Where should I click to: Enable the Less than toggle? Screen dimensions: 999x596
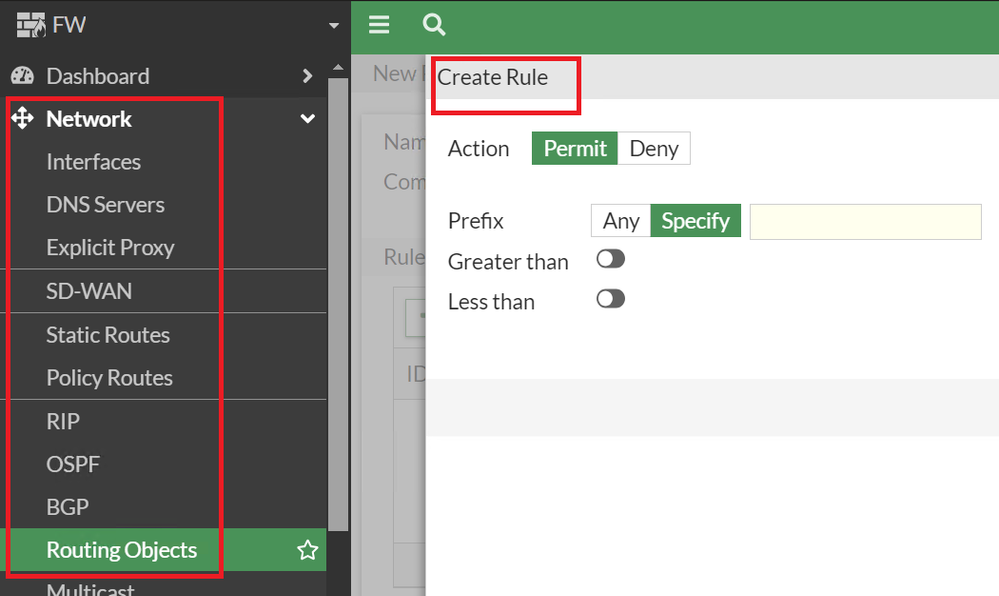pyautogui.click(x=610, y=299)
